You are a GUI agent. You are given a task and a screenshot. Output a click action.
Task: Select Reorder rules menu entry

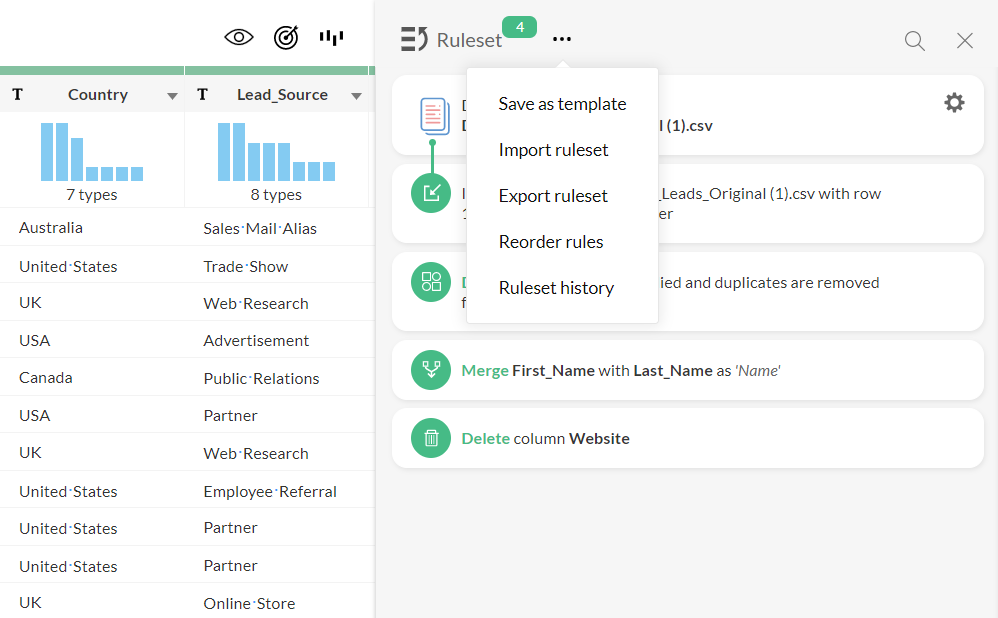coord(550,242)
